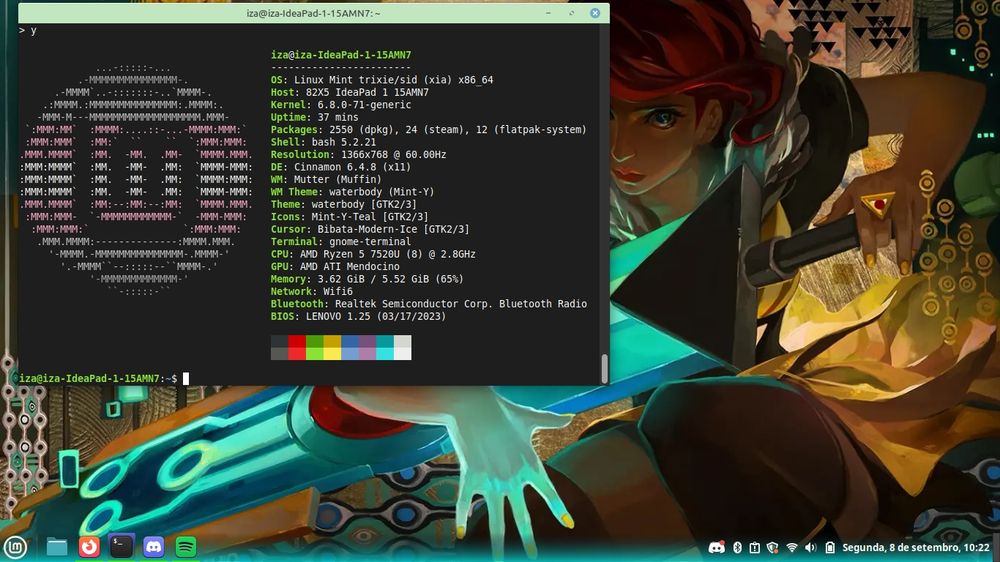Click the 'BIOS: LENOVO 1.25' line
Viewport: 1000px width, 562px height.
(x=358, y=316)
